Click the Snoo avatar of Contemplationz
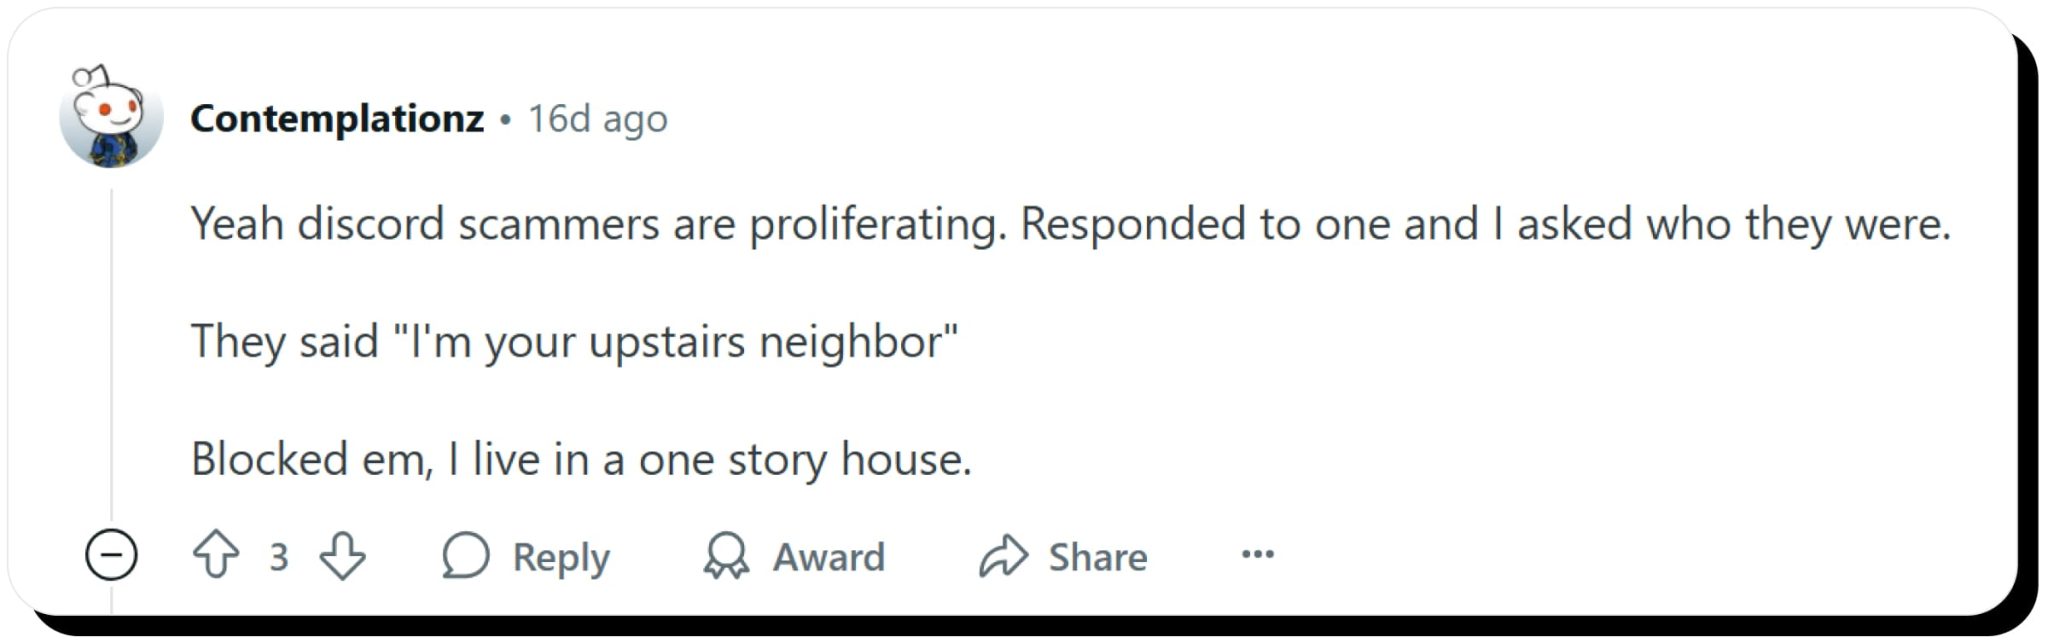Image resolution: width=2048 pixels, height=643 pixels. point(111,117)
